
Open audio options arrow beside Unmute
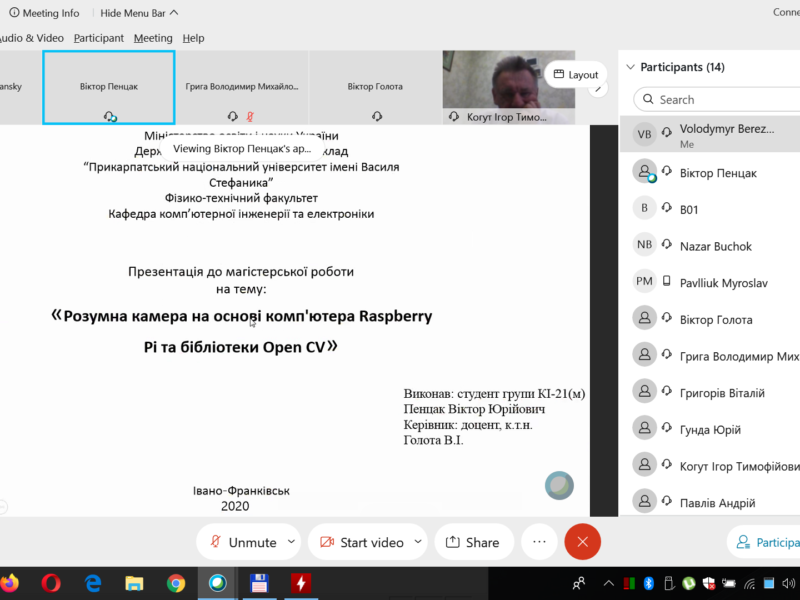pos(292,541)
